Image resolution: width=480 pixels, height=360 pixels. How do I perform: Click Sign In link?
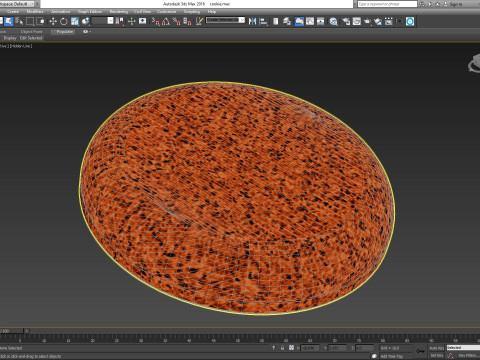[x=456, y=4]
